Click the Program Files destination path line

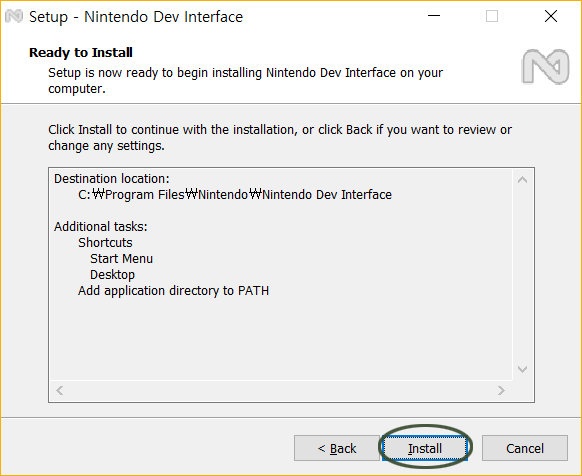pyautogui.click(x=235, y=195)
